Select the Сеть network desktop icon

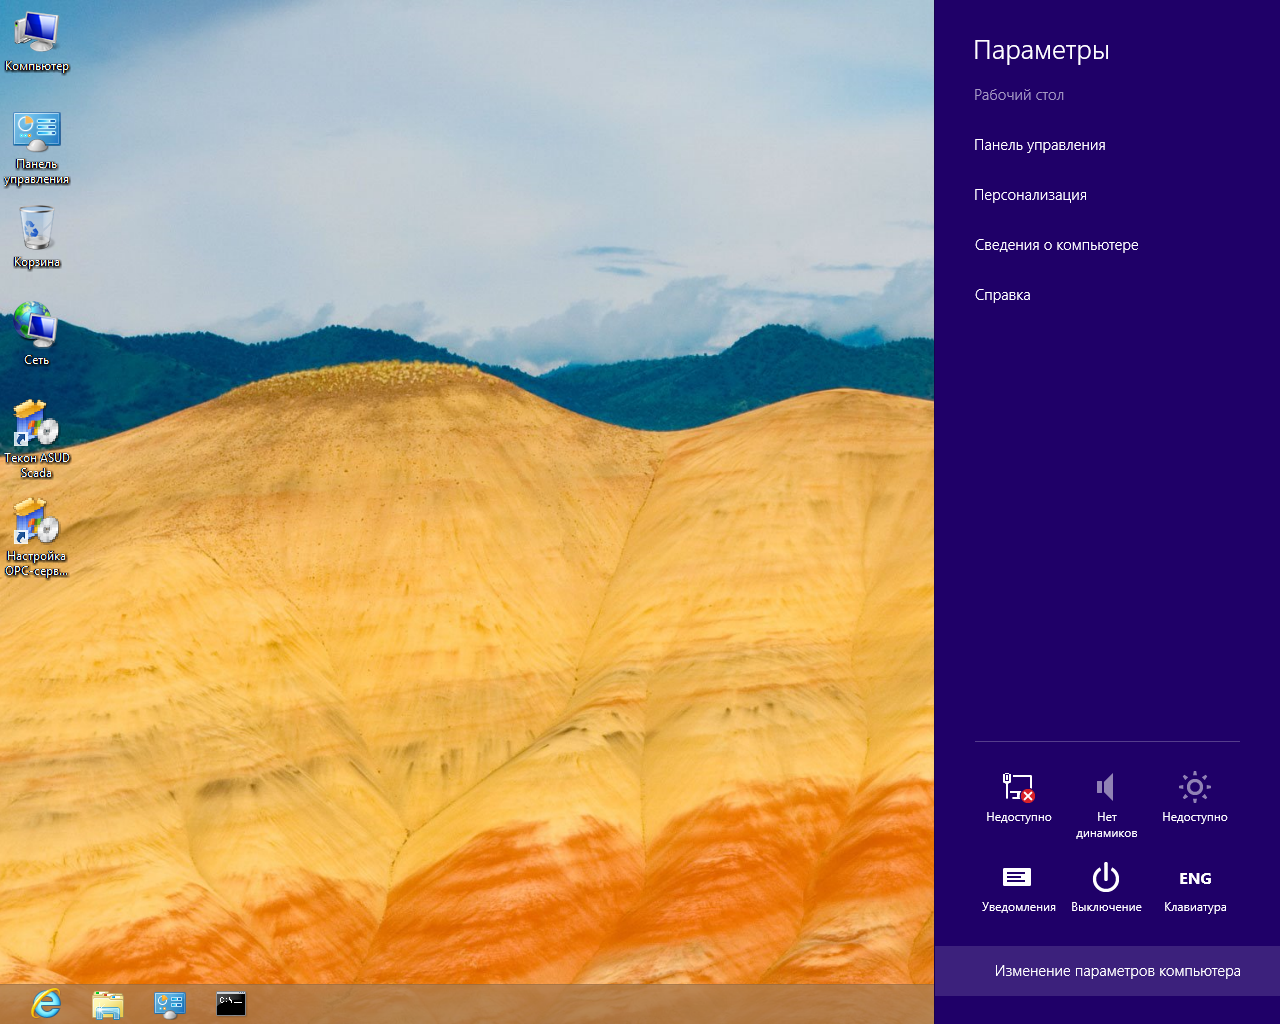point(37,326)
